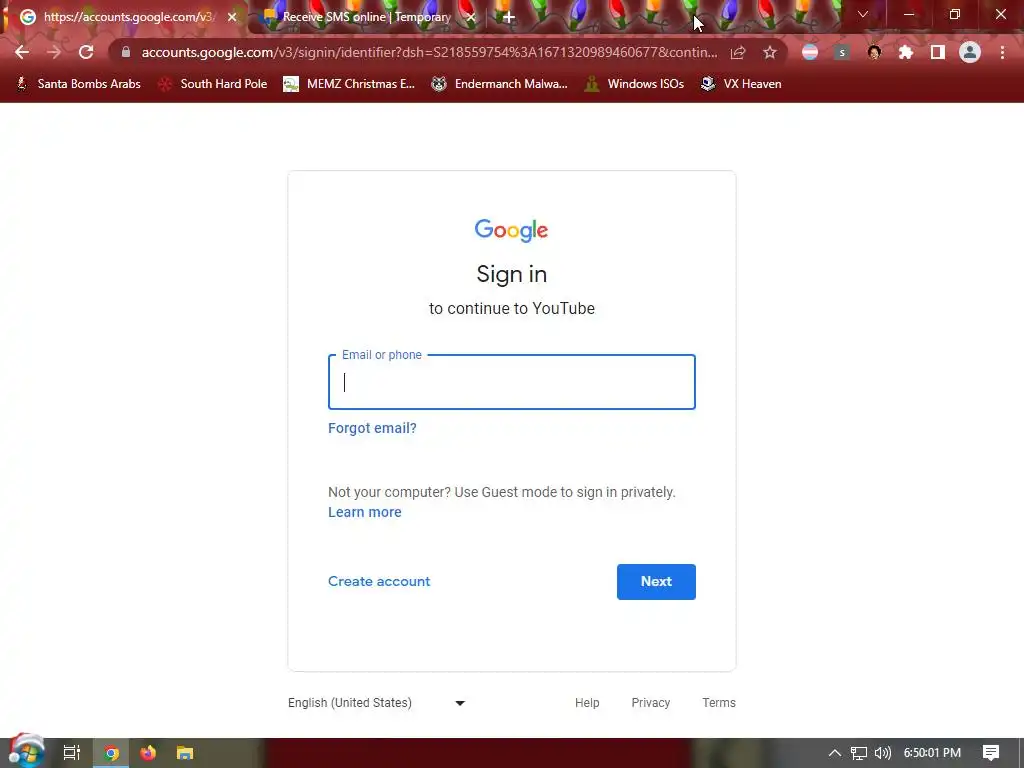
Task: Open the VX Heaven bookmark
Action: coord(741,84)
